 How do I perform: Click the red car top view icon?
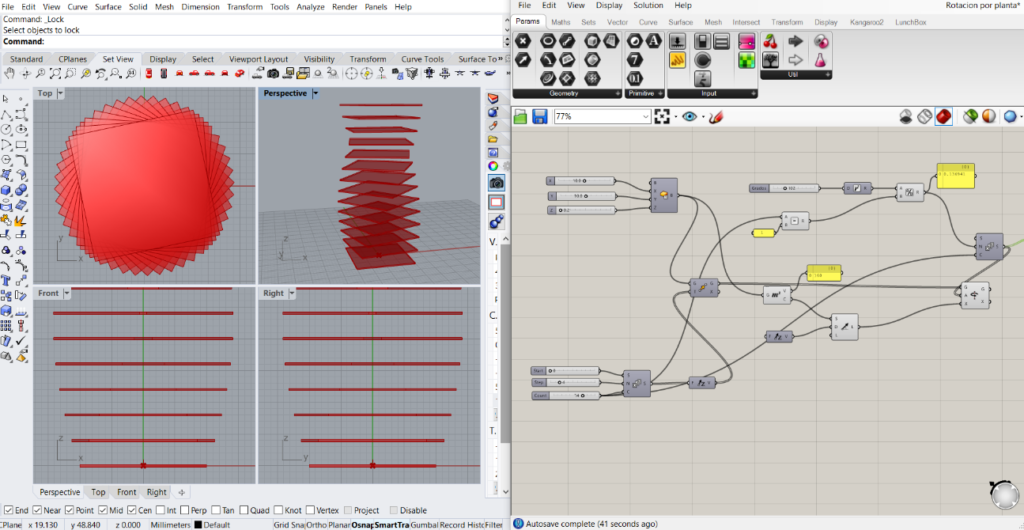coord(149,73)
